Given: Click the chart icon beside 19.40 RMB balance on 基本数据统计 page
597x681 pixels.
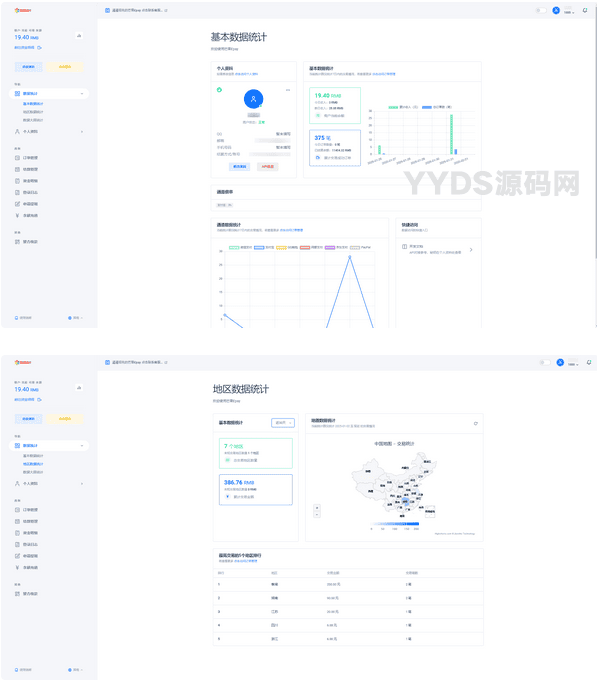Looking at the screenshot, I should point(79,36).
